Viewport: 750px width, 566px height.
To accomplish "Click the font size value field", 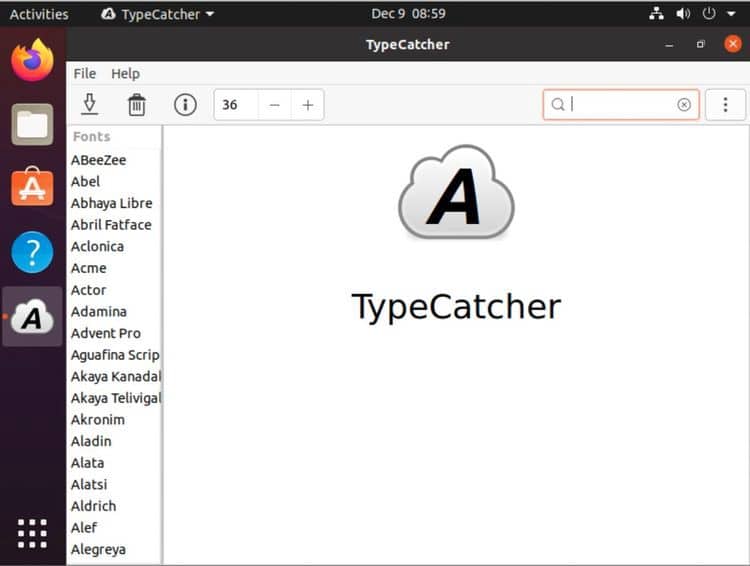I will [236, 105].
